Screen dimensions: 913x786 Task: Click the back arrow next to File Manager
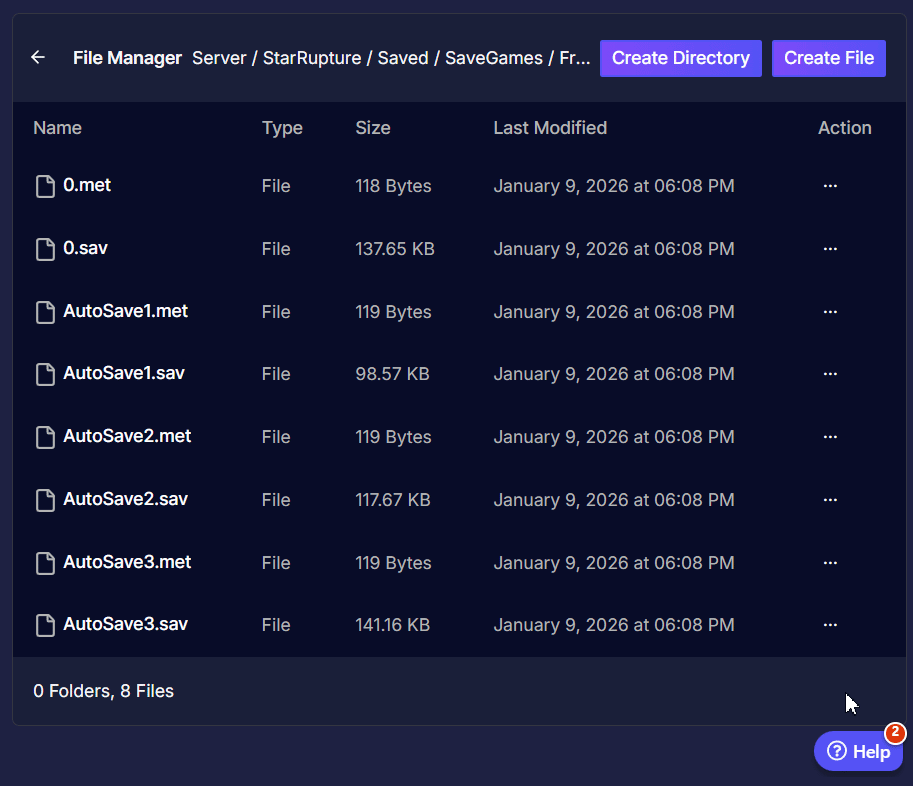click(x=38, y=58)
